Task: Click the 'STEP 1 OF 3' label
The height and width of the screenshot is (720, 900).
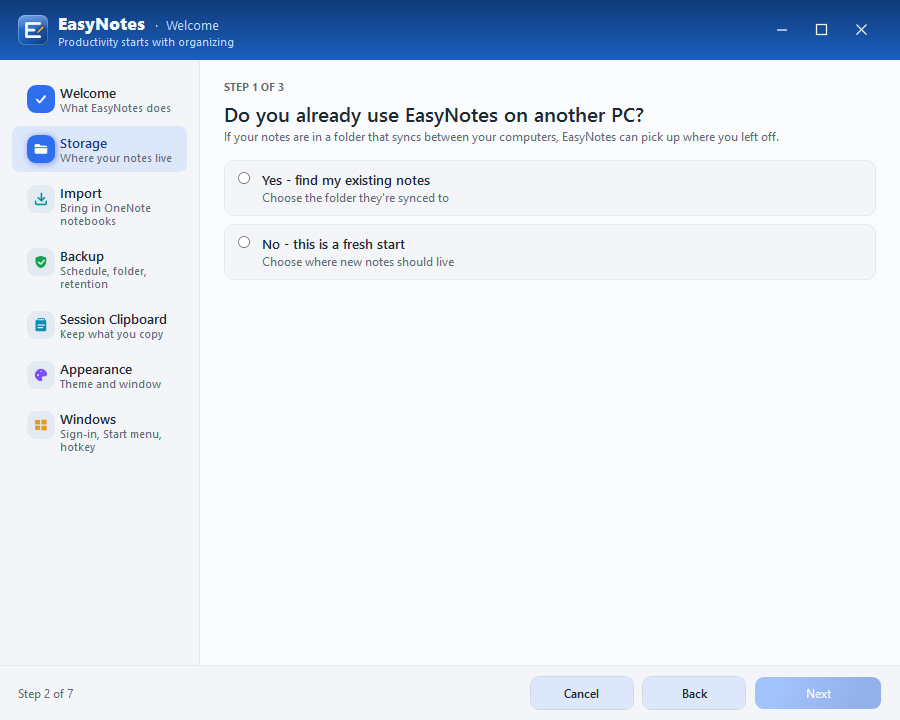Action: [x=254, y=87]
